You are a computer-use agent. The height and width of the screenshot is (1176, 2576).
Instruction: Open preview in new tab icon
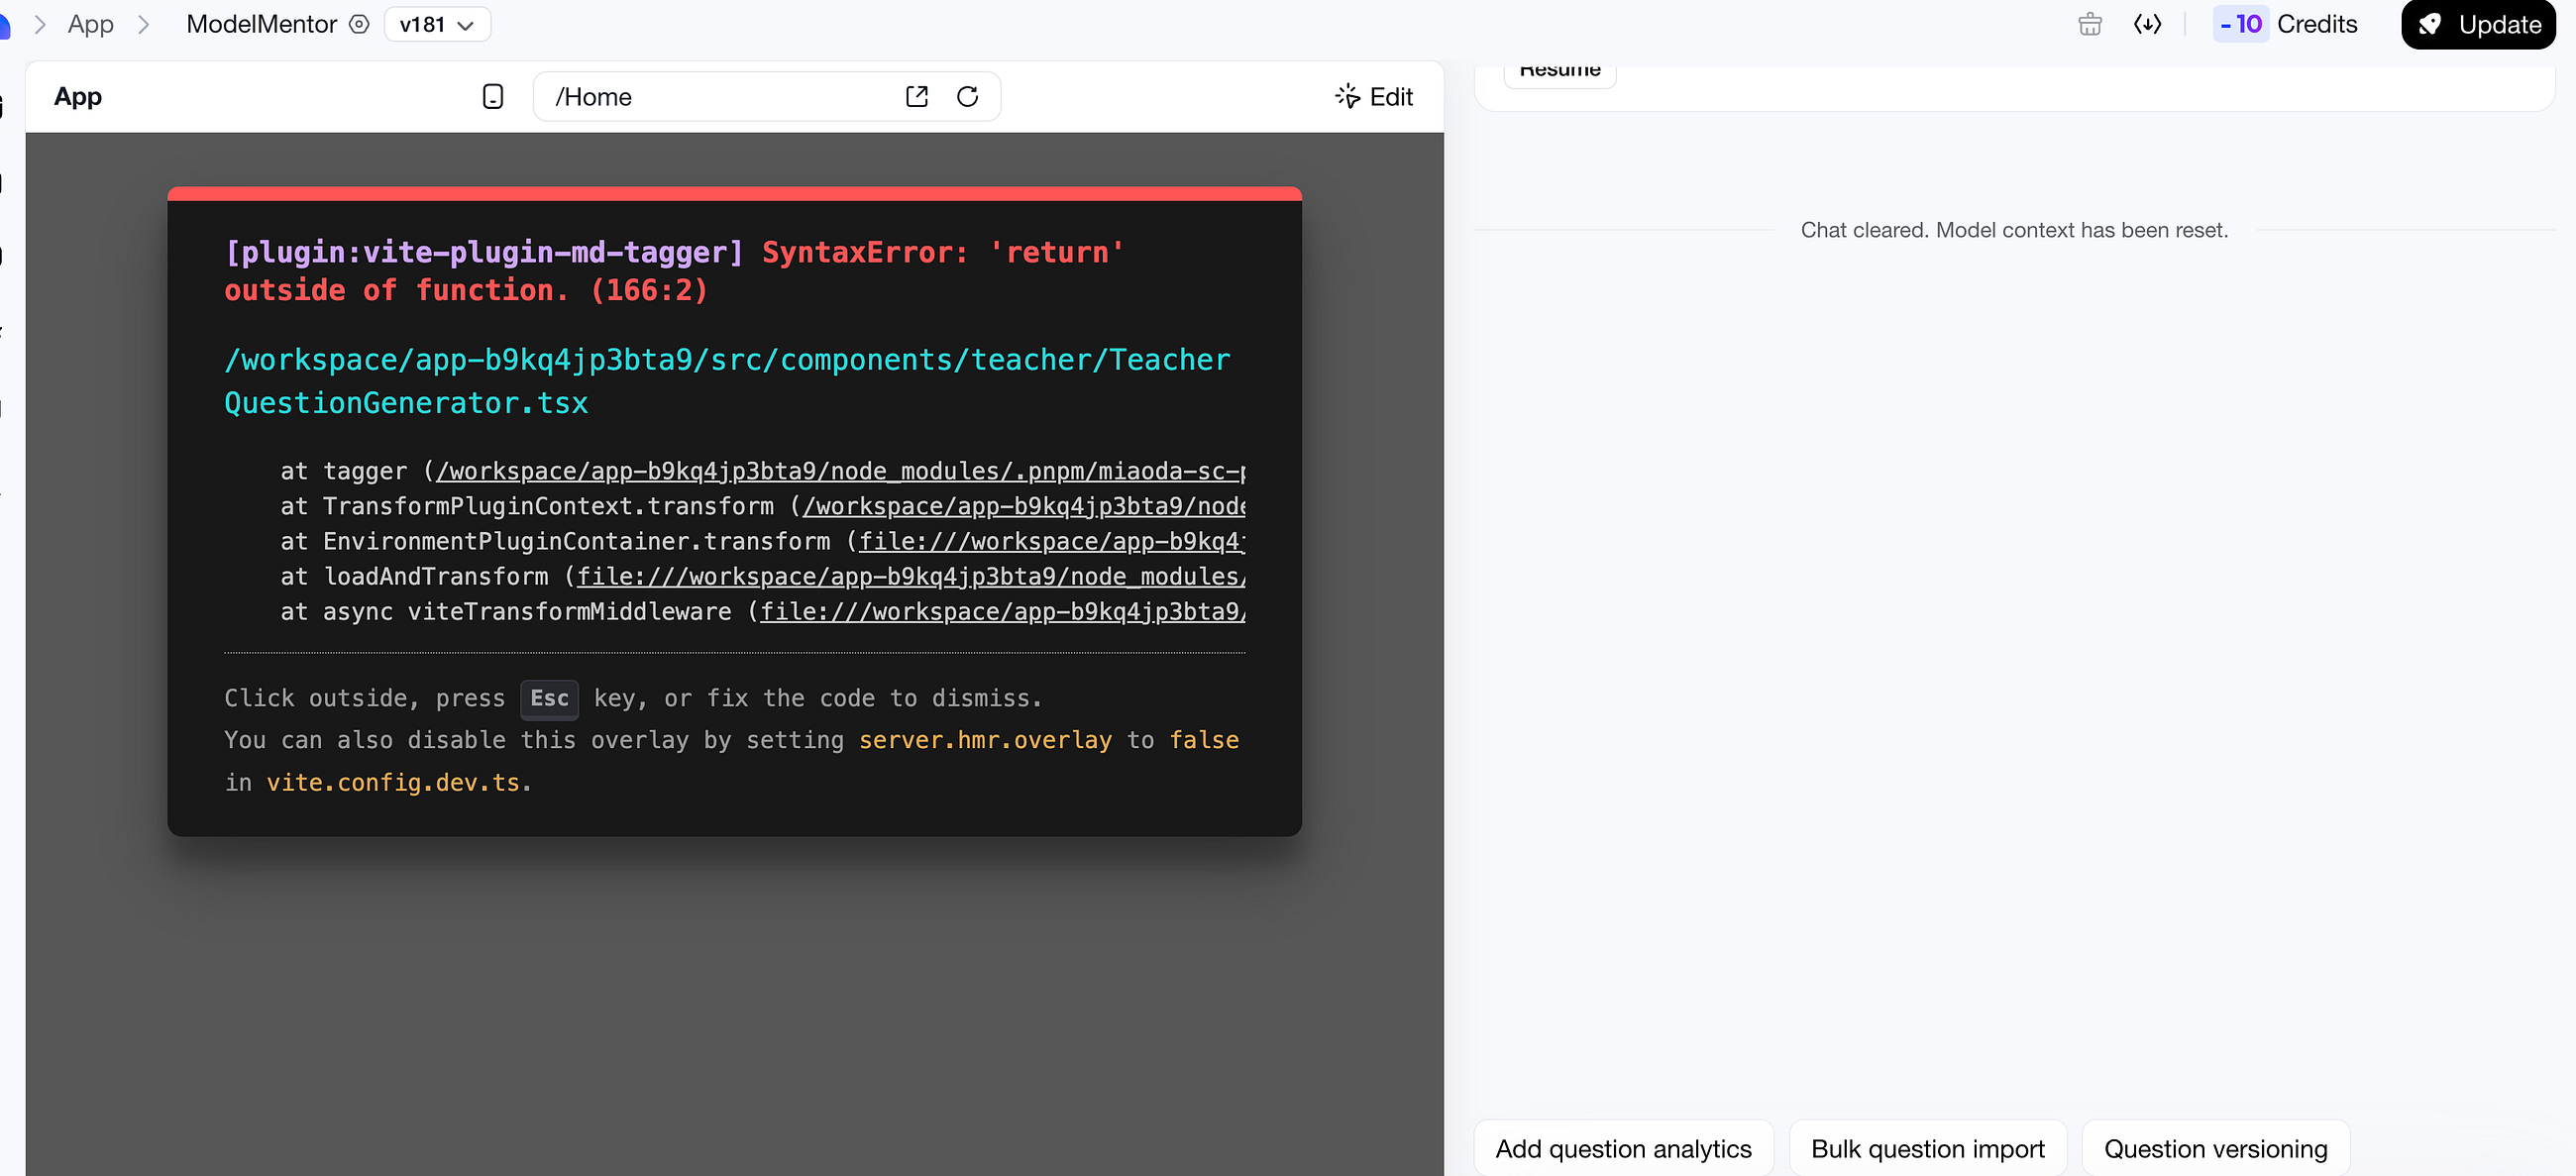(916, 96)
